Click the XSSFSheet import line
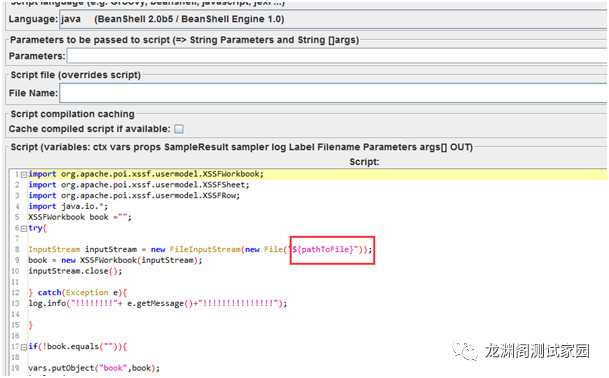Screen dimensions: 609x378 tap(139, 185)
